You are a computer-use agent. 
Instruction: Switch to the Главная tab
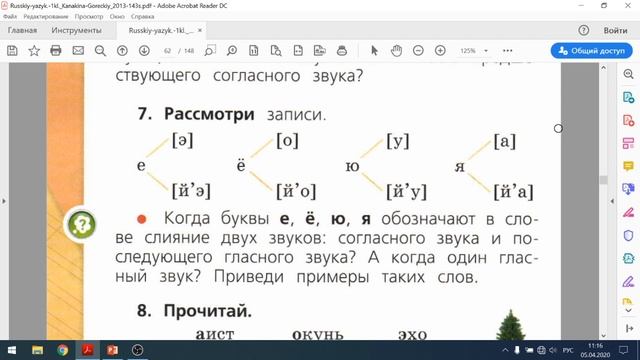tap(22, 31)
